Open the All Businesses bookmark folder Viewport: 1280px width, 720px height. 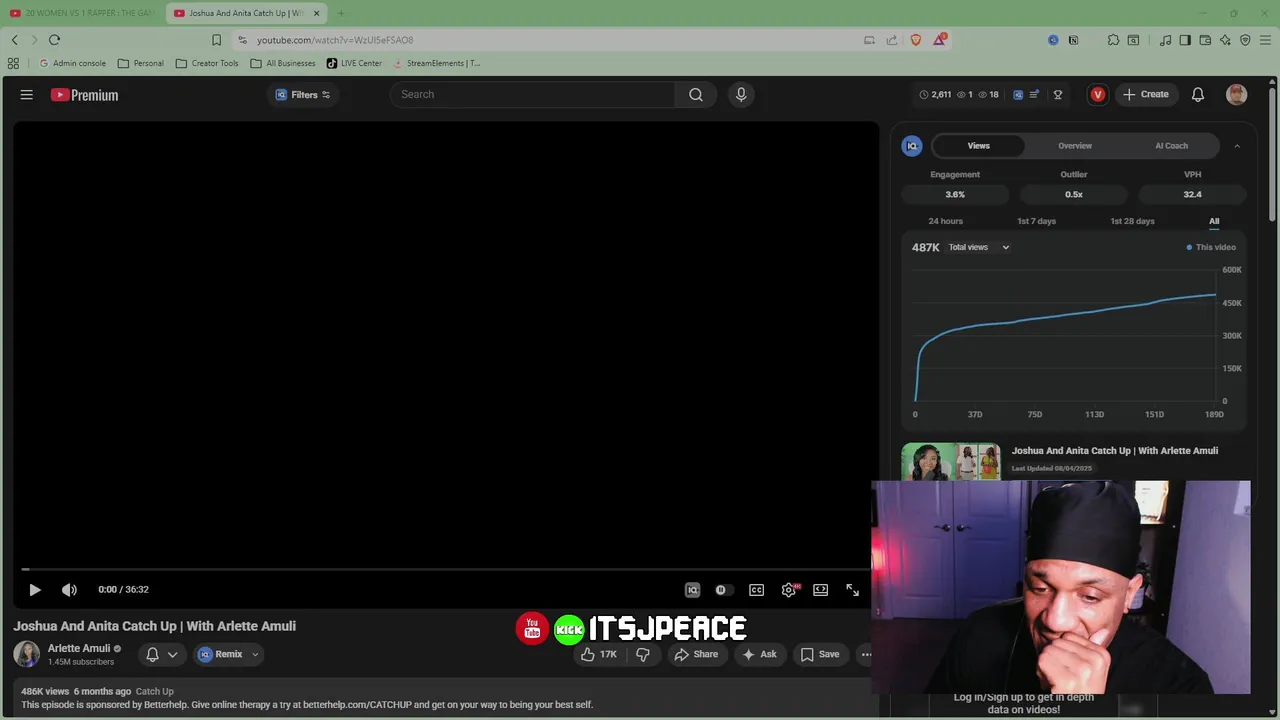pyautogui.click(x=283, y=63)
